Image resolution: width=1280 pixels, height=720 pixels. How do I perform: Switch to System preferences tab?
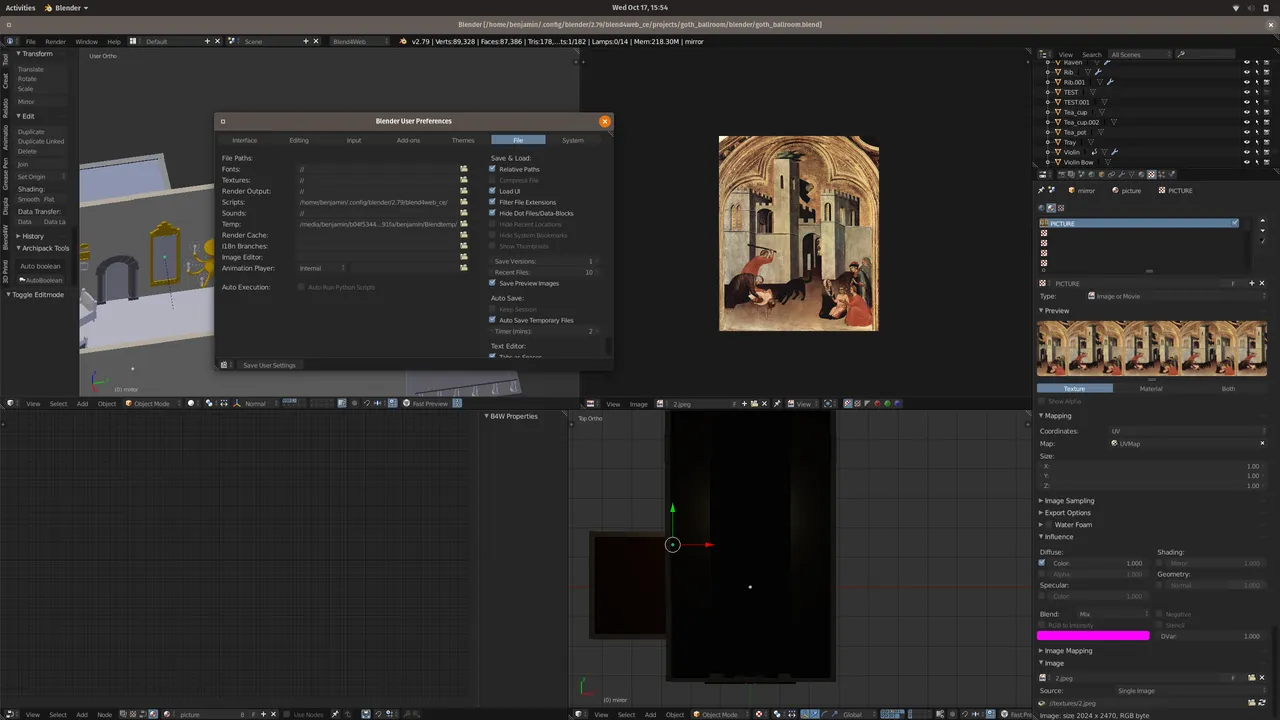coord(573,140)
